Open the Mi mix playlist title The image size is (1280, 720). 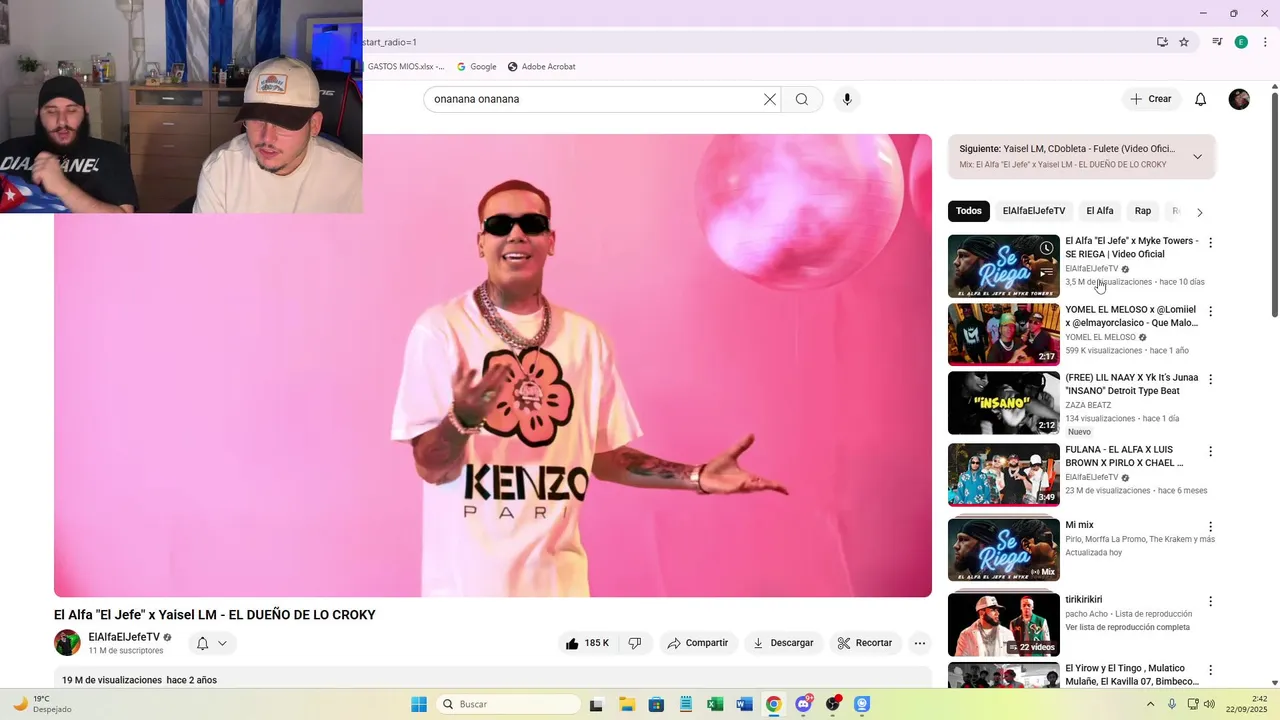click(x=1079, y=525)
